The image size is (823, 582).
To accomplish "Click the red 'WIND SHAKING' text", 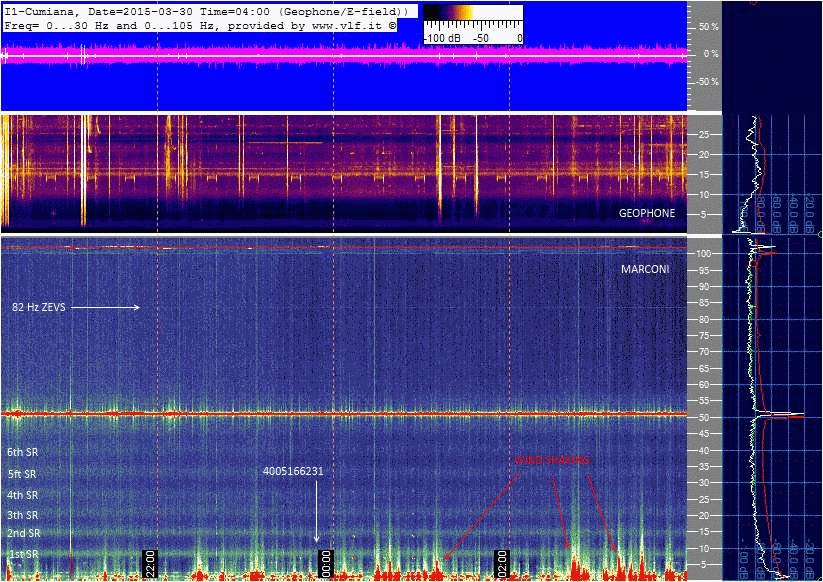I will pyautogui.click(x=552, y=460).
